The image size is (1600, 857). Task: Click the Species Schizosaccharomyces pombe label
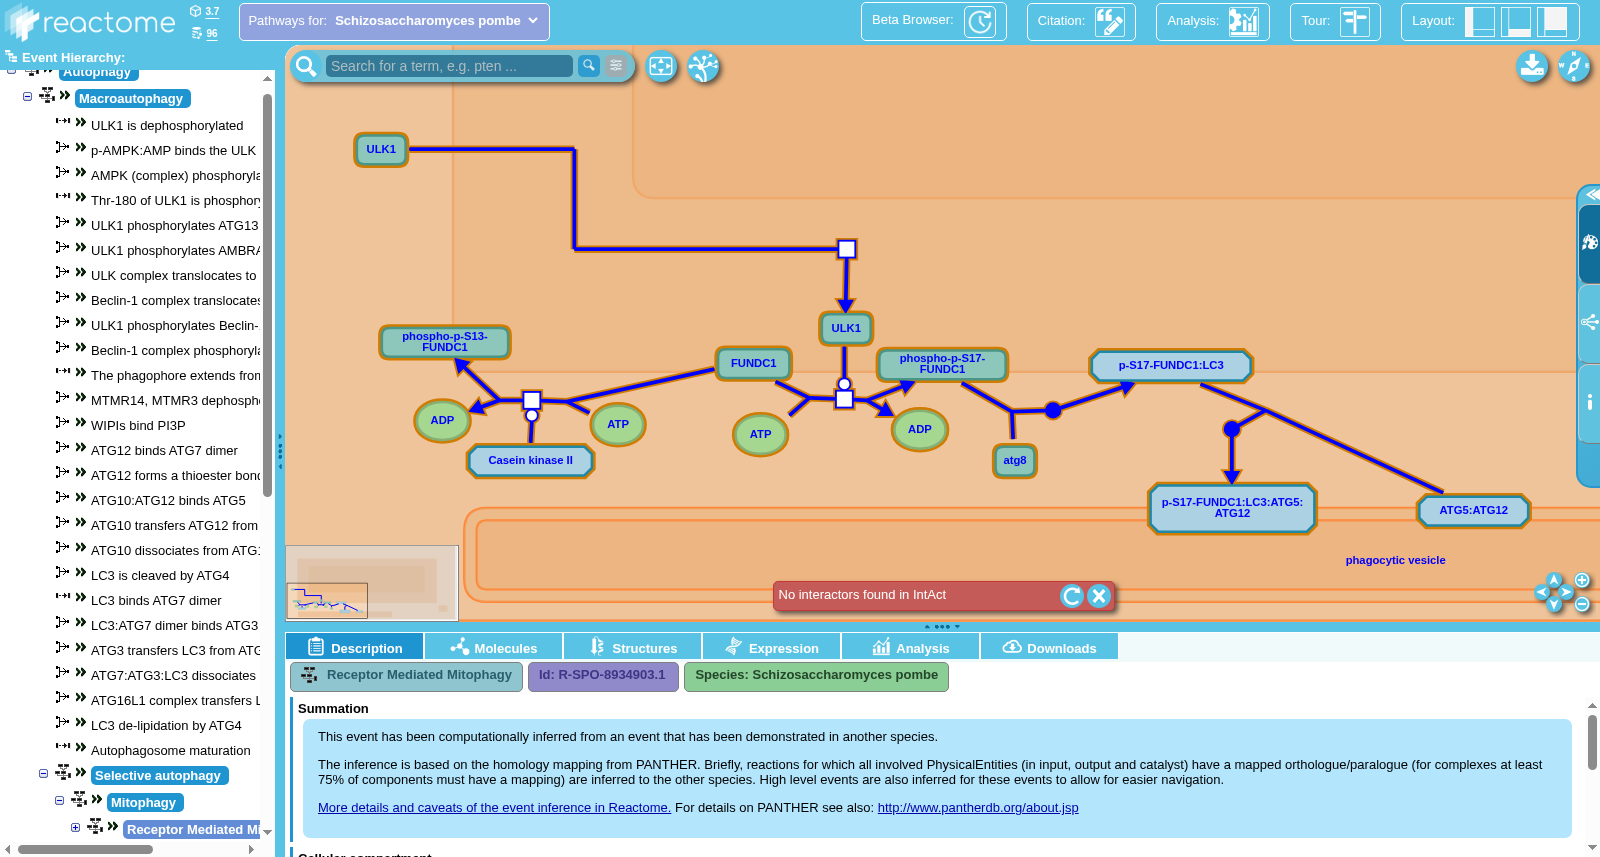[x=816, y=676]
